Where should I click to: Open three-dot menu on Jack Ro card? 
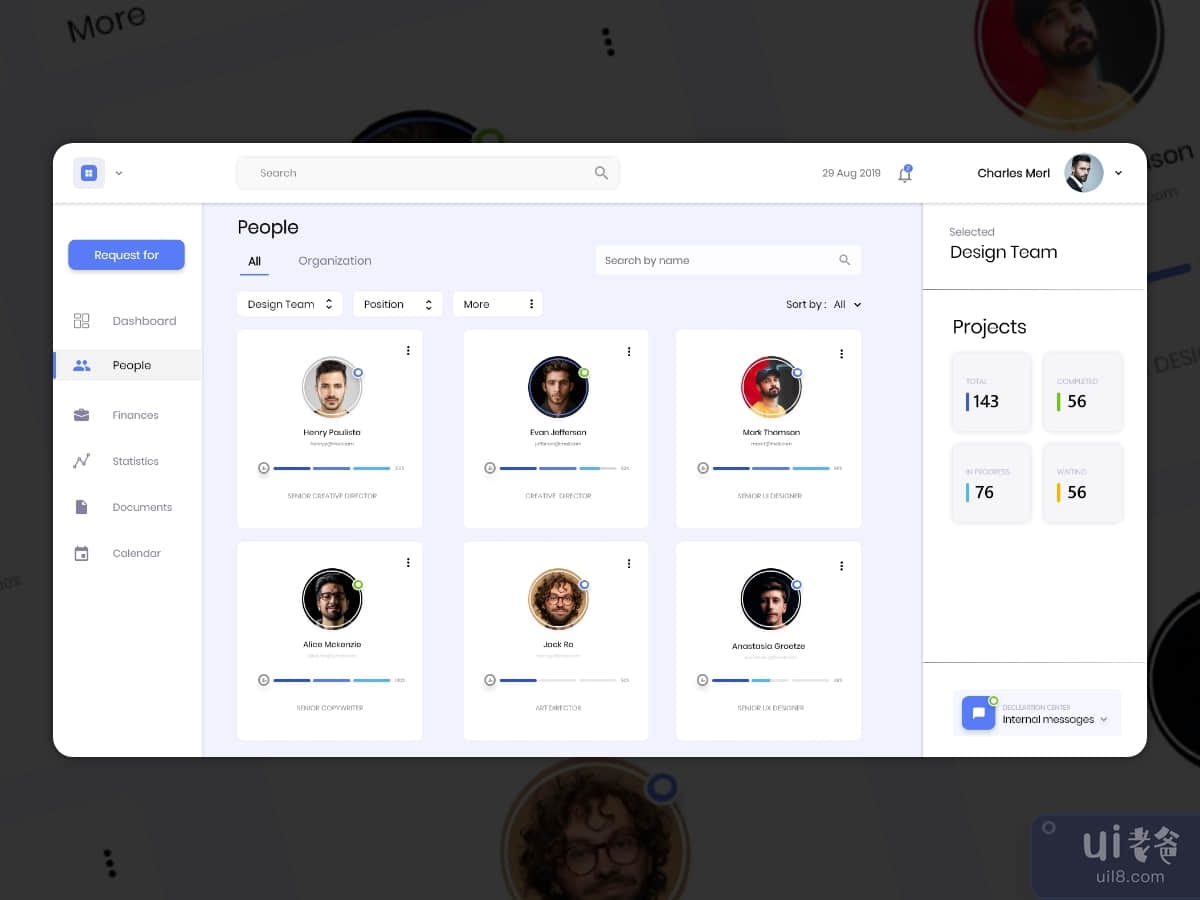[629, 563]
